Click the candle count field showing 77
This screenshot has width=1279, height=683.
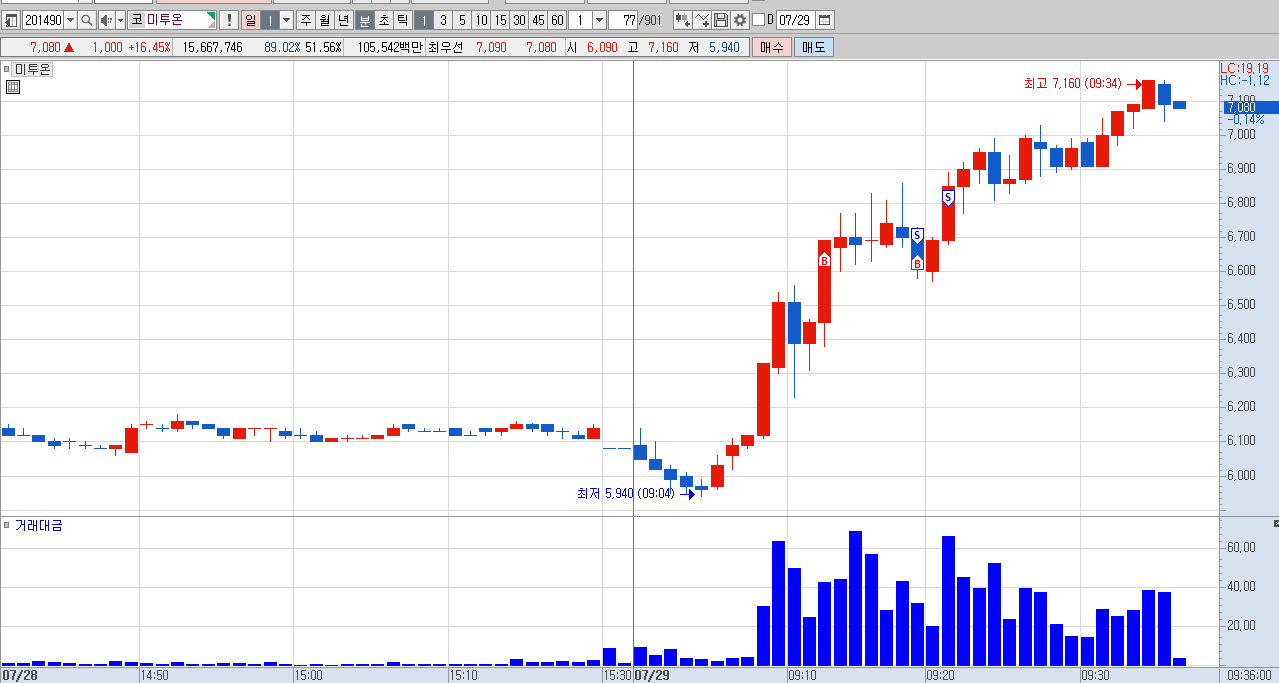pos(622,20)
